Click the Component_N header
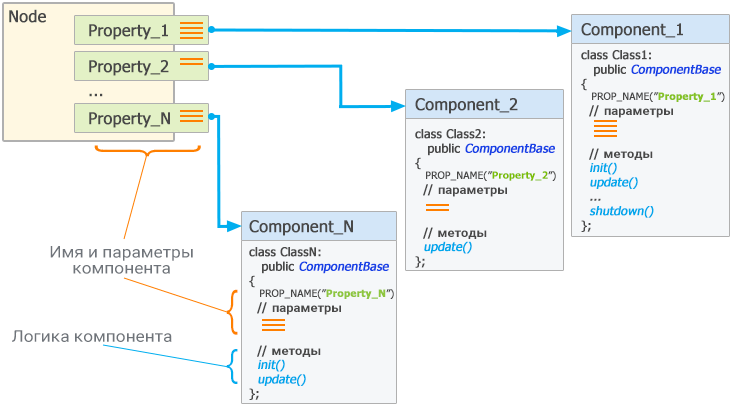 (319, 226)
